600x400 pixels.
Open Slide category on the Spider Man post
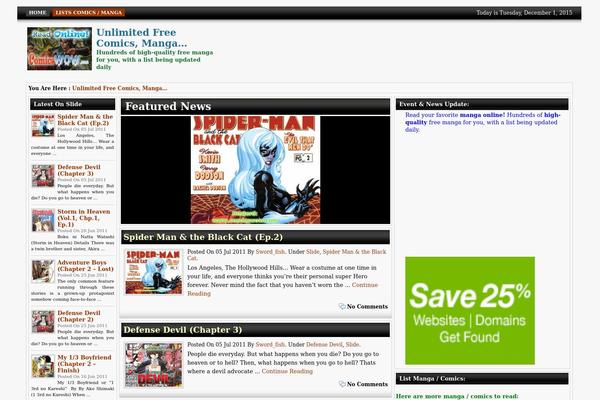click(313, 251)
